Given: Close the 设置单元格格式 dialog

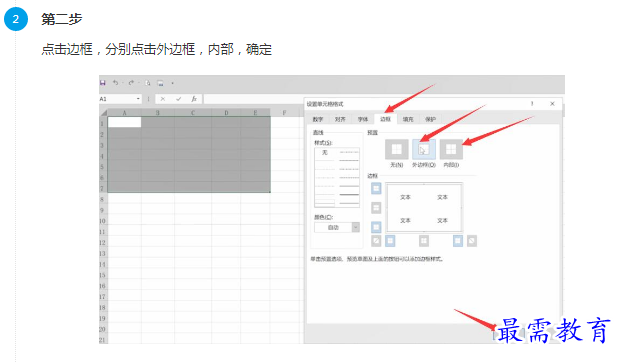Looking at the screenshot, I should (552, 104).
